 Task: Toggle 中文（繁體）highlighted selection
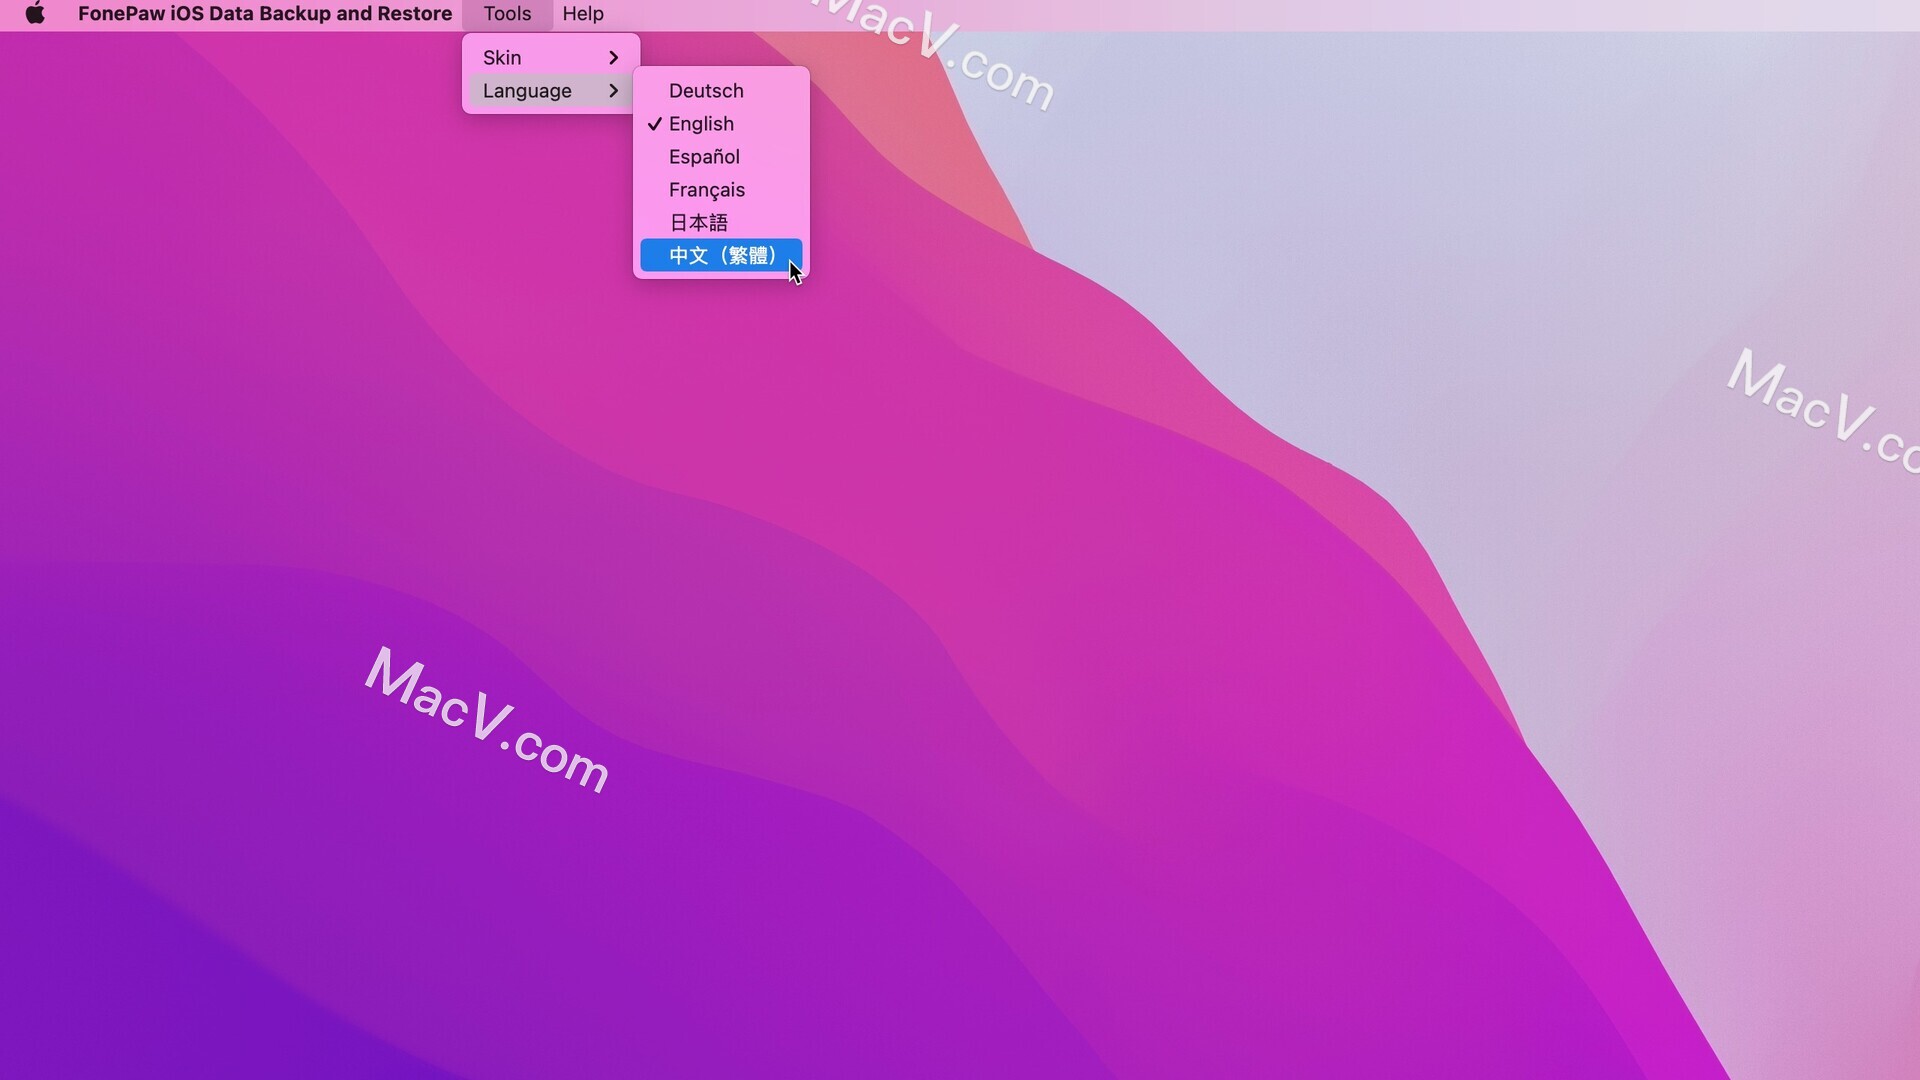click(721, 256)
